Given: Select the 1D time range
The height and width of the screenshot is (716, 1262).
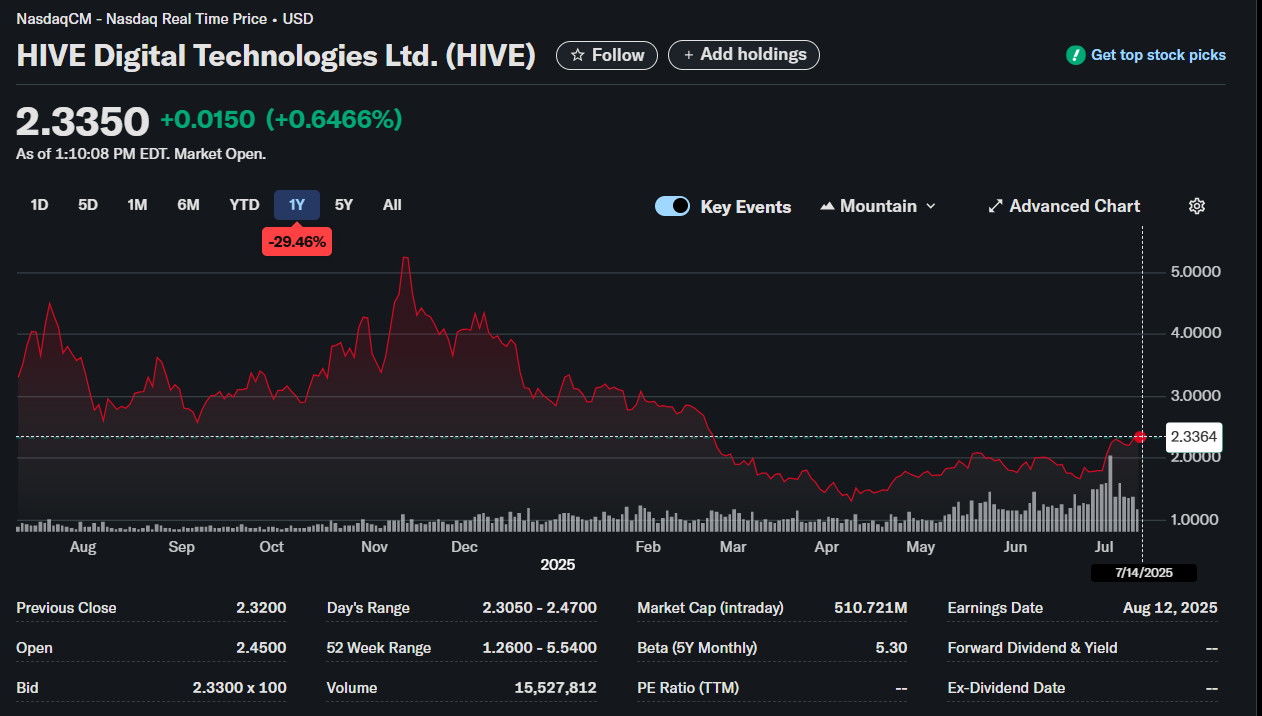Looking at the screenshot, I should [x=39, y=205].
